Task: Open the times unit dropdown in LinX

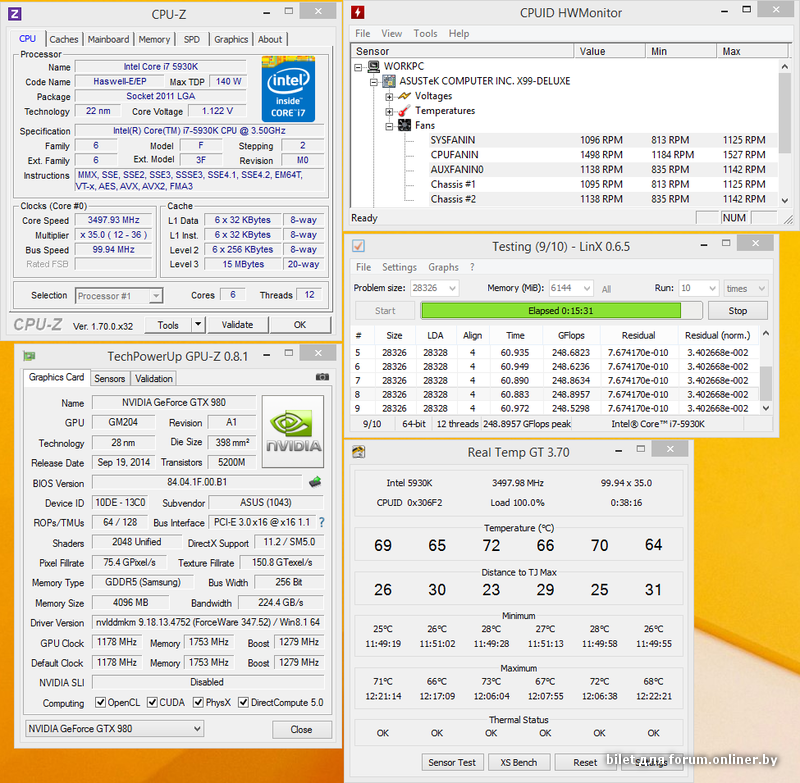Action: [x=762, y=288]
